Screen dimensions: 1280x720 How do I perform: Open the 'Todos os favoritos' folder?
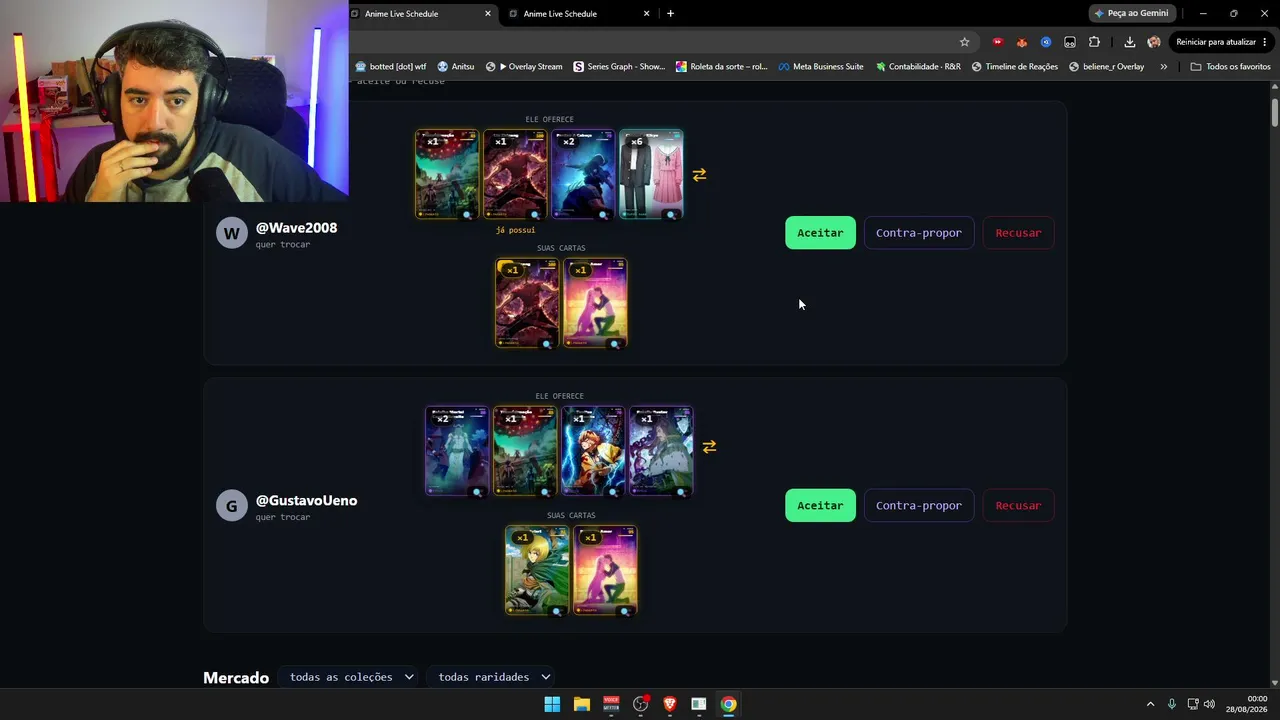(x=1230, y=67)
